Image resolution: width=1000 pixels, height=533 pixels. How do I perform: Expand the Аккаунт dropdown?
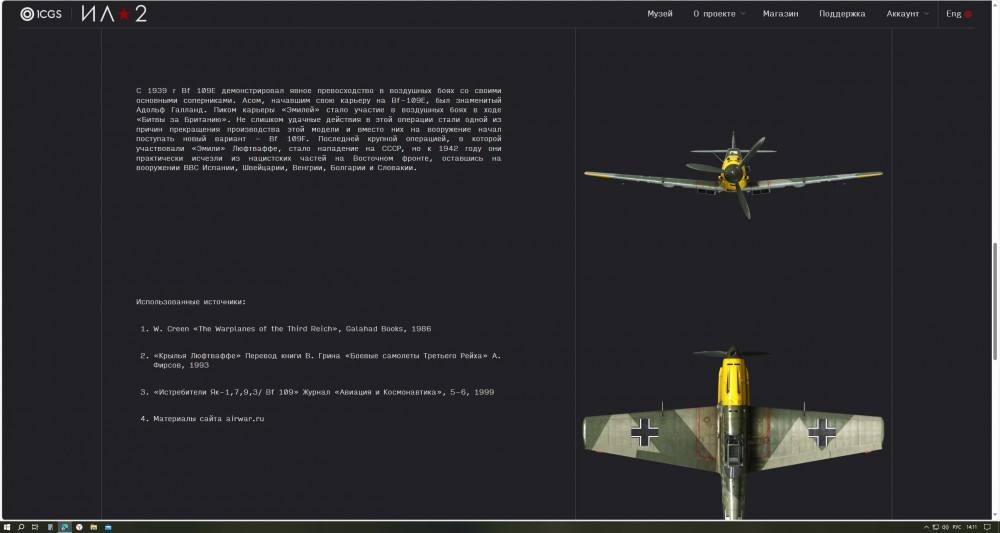point(907,13)
